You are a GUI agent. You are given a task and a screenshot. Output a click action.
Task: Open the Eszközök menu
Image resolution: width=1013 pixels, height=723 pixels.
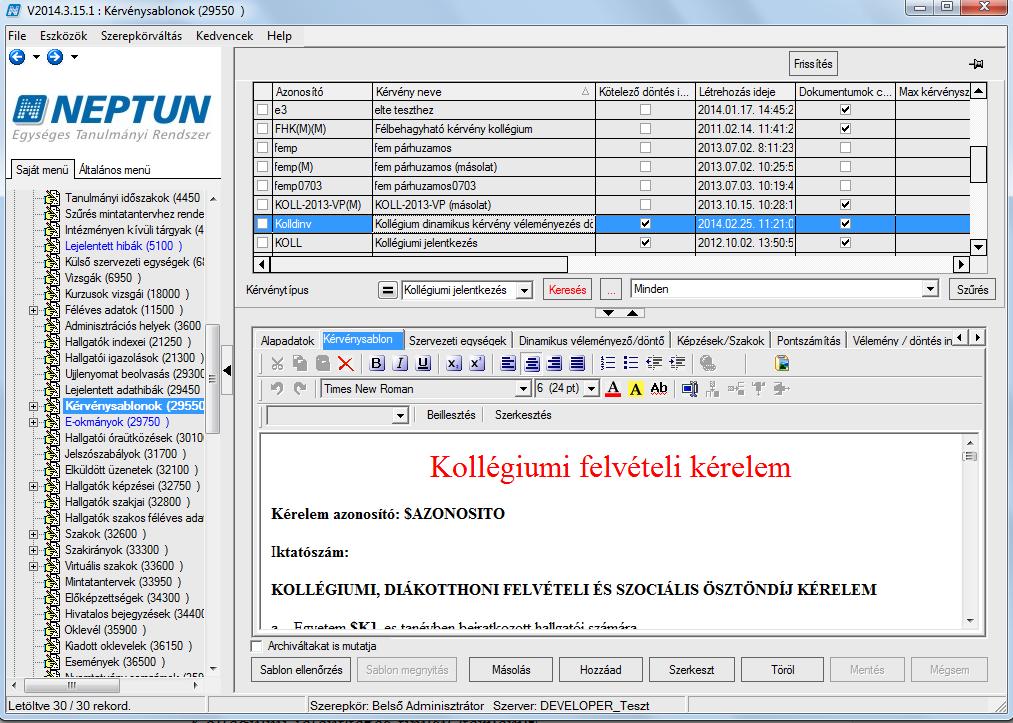click(63, 36)
